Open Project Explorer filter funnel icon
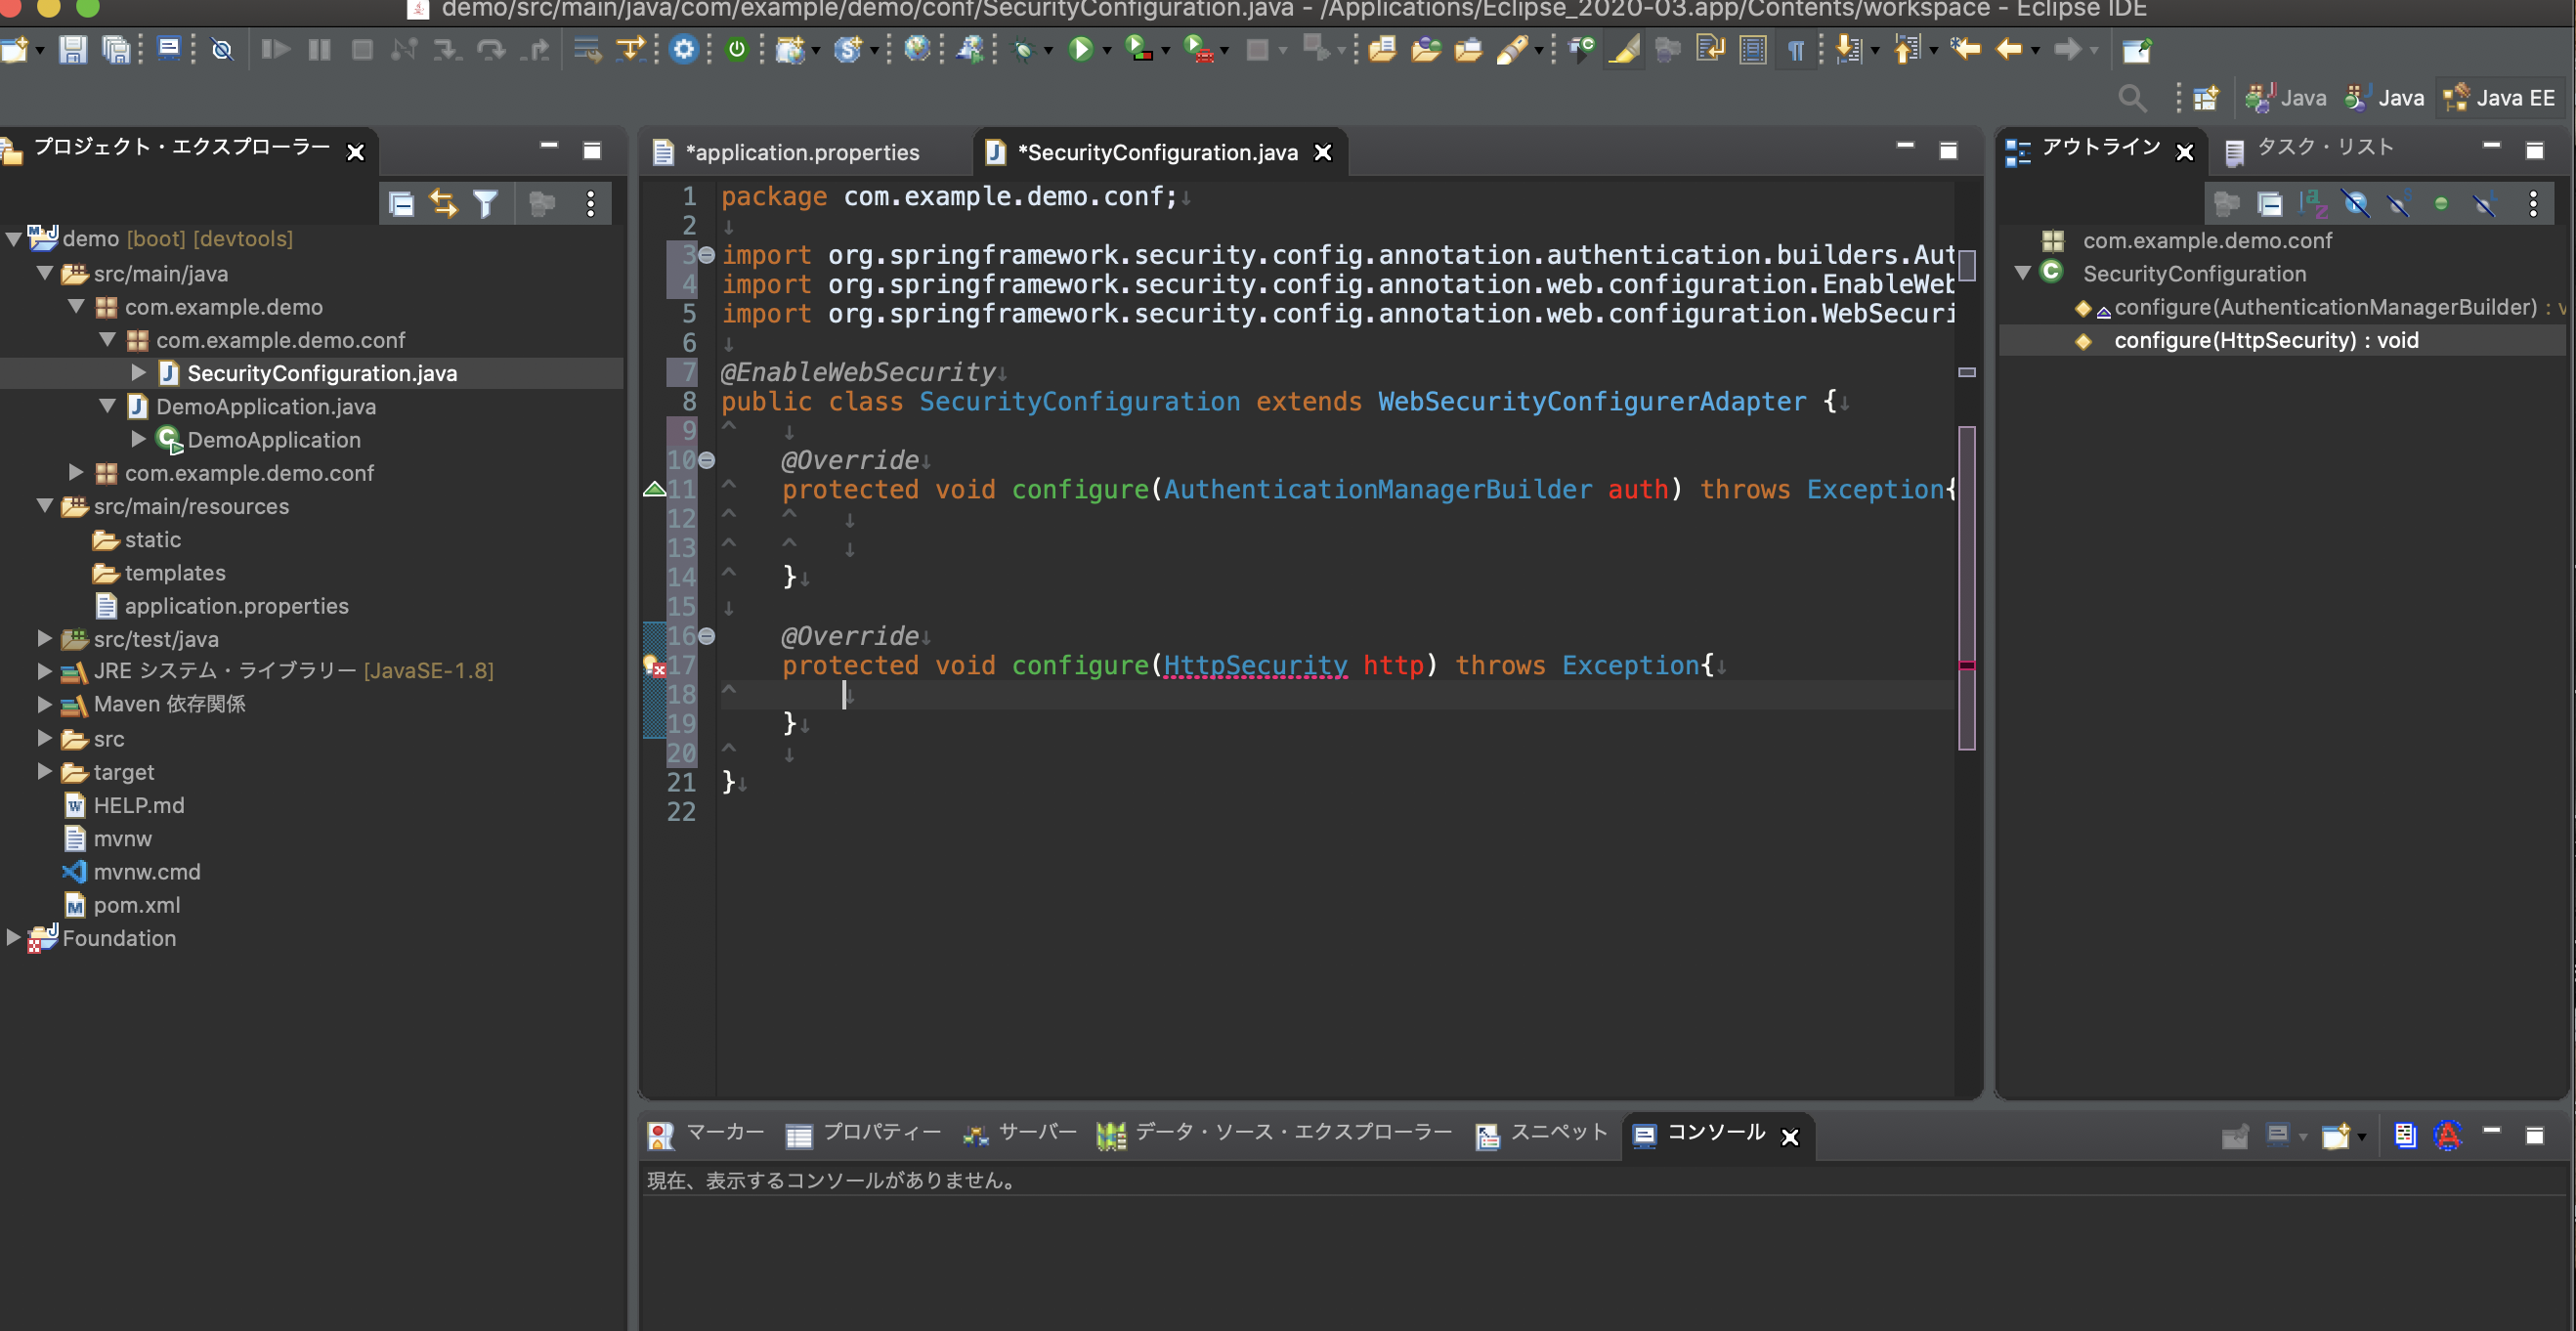Screen dimensions: 2576x1331 click(486, 205)
